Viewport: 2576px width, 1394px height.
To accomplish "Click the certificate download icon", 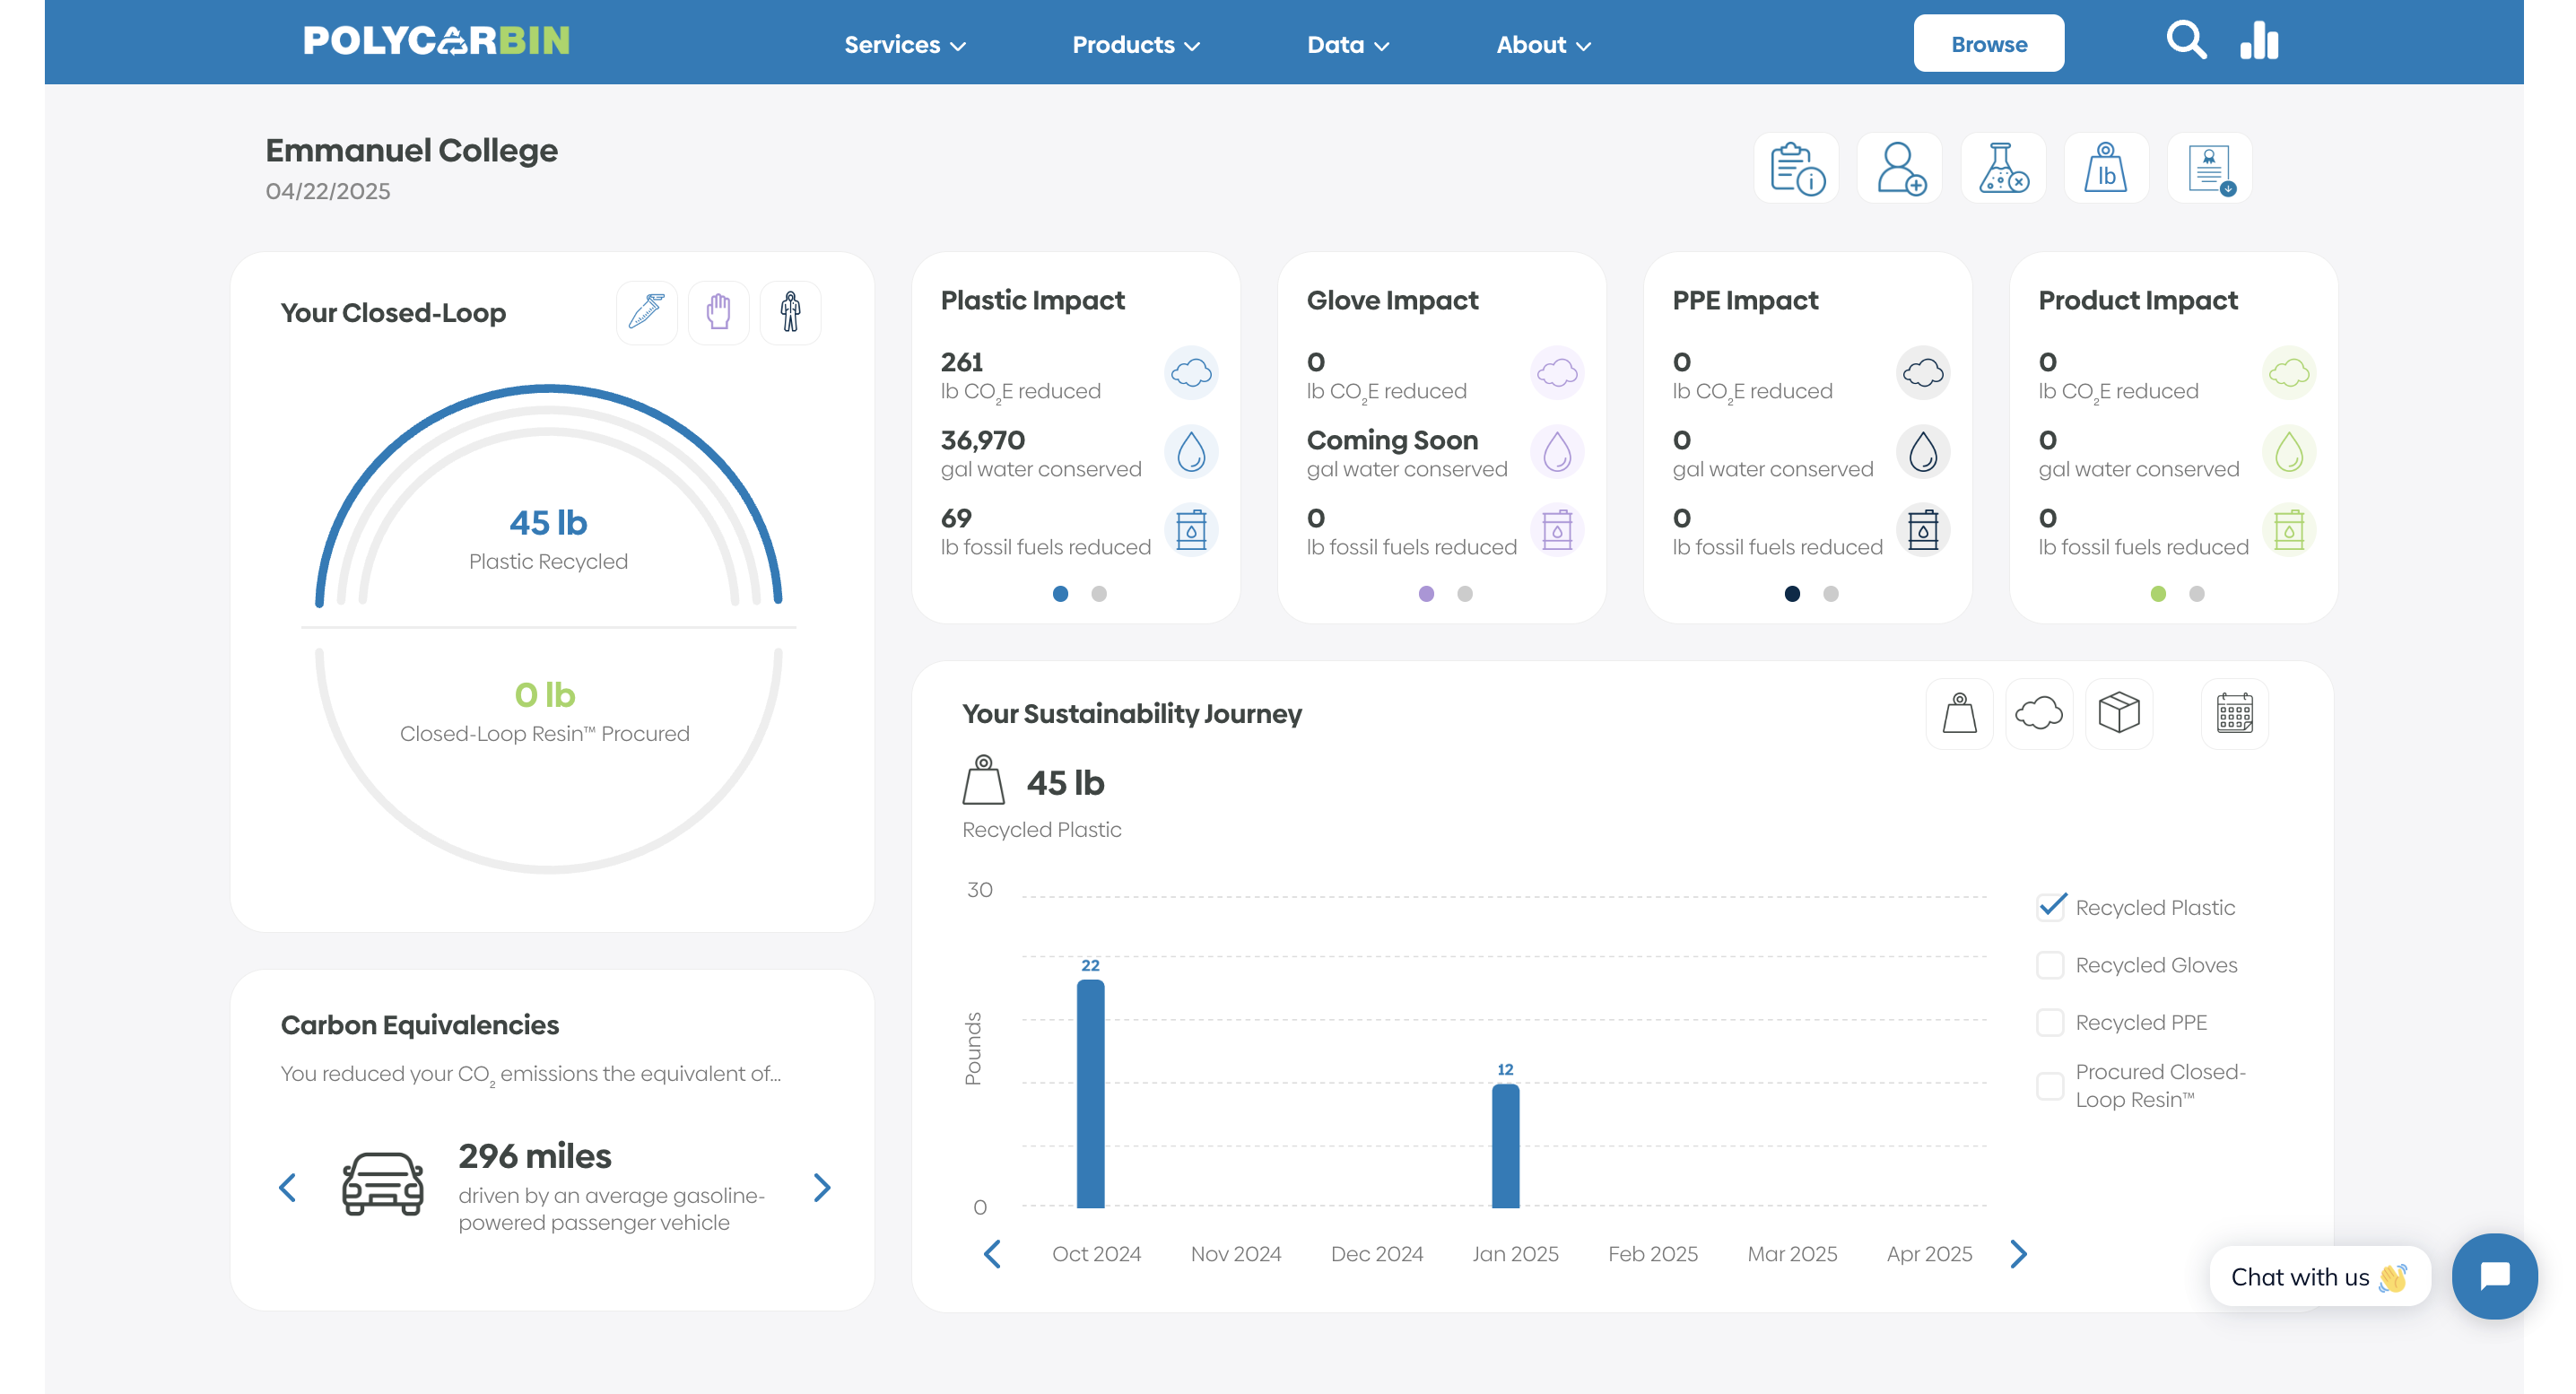I will coord(2209,168).
